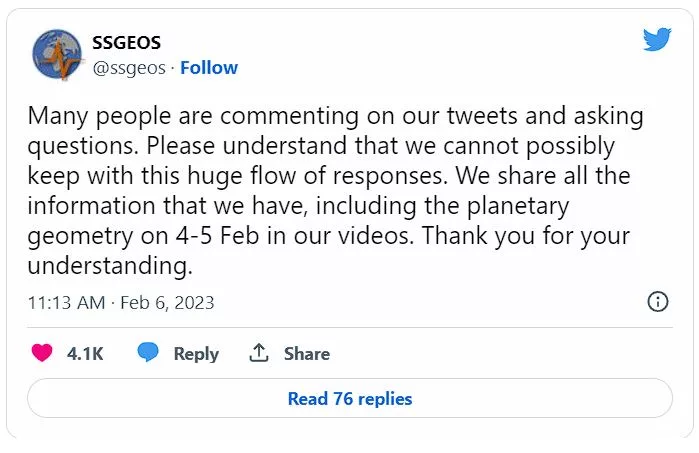Click the phrase "huge flow of responses"
The image size is (699, 453).
coord(317,176)
